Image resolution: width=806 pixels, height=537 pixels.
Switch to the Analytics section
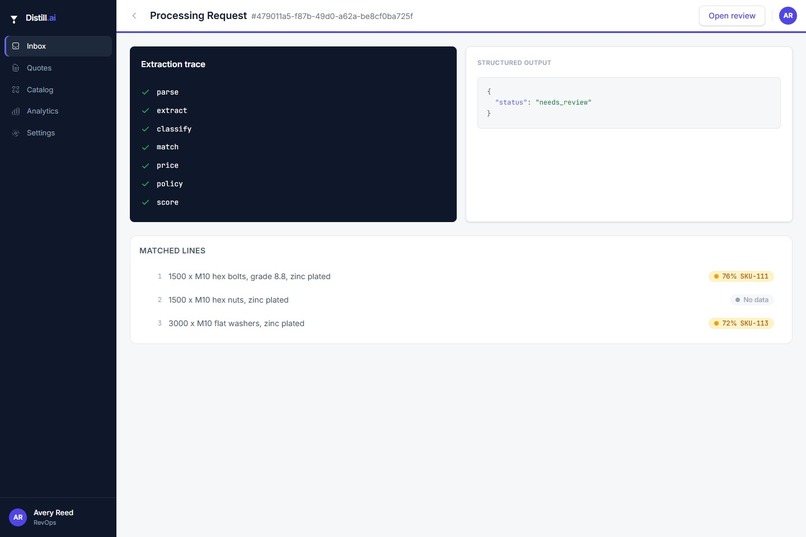58,111
